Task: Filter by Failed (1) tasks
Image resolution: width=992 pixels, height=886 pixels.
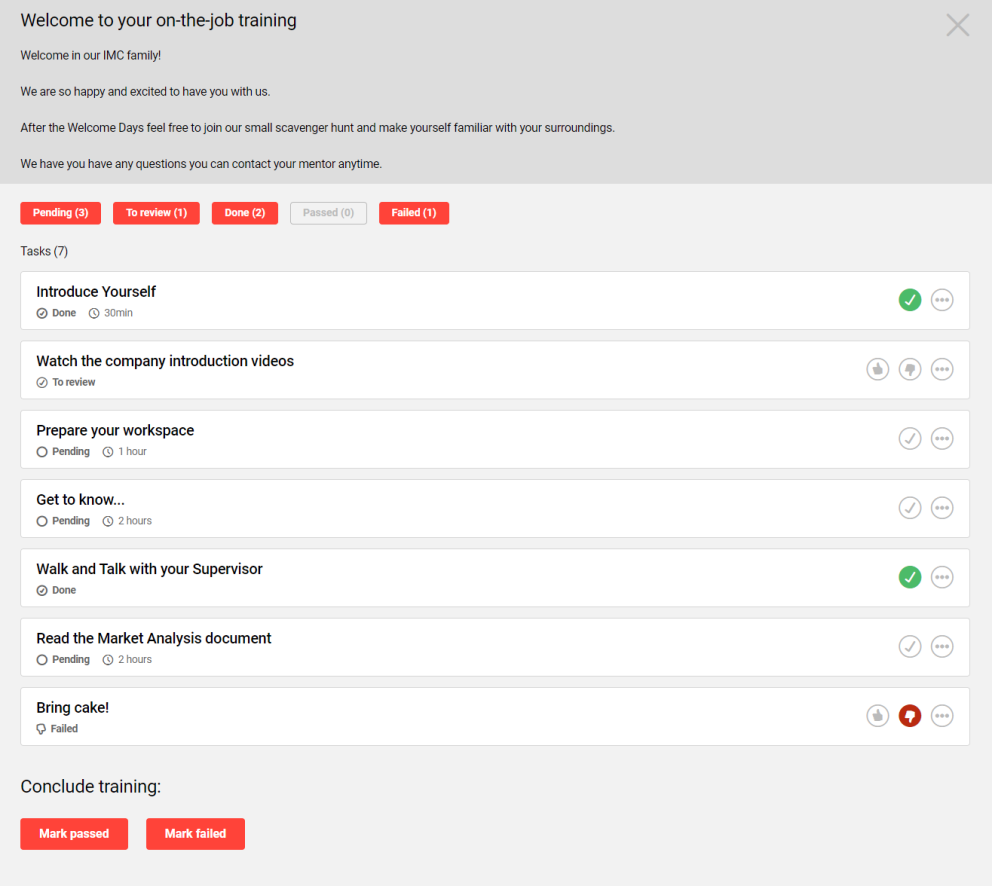Action: [413, 213]
